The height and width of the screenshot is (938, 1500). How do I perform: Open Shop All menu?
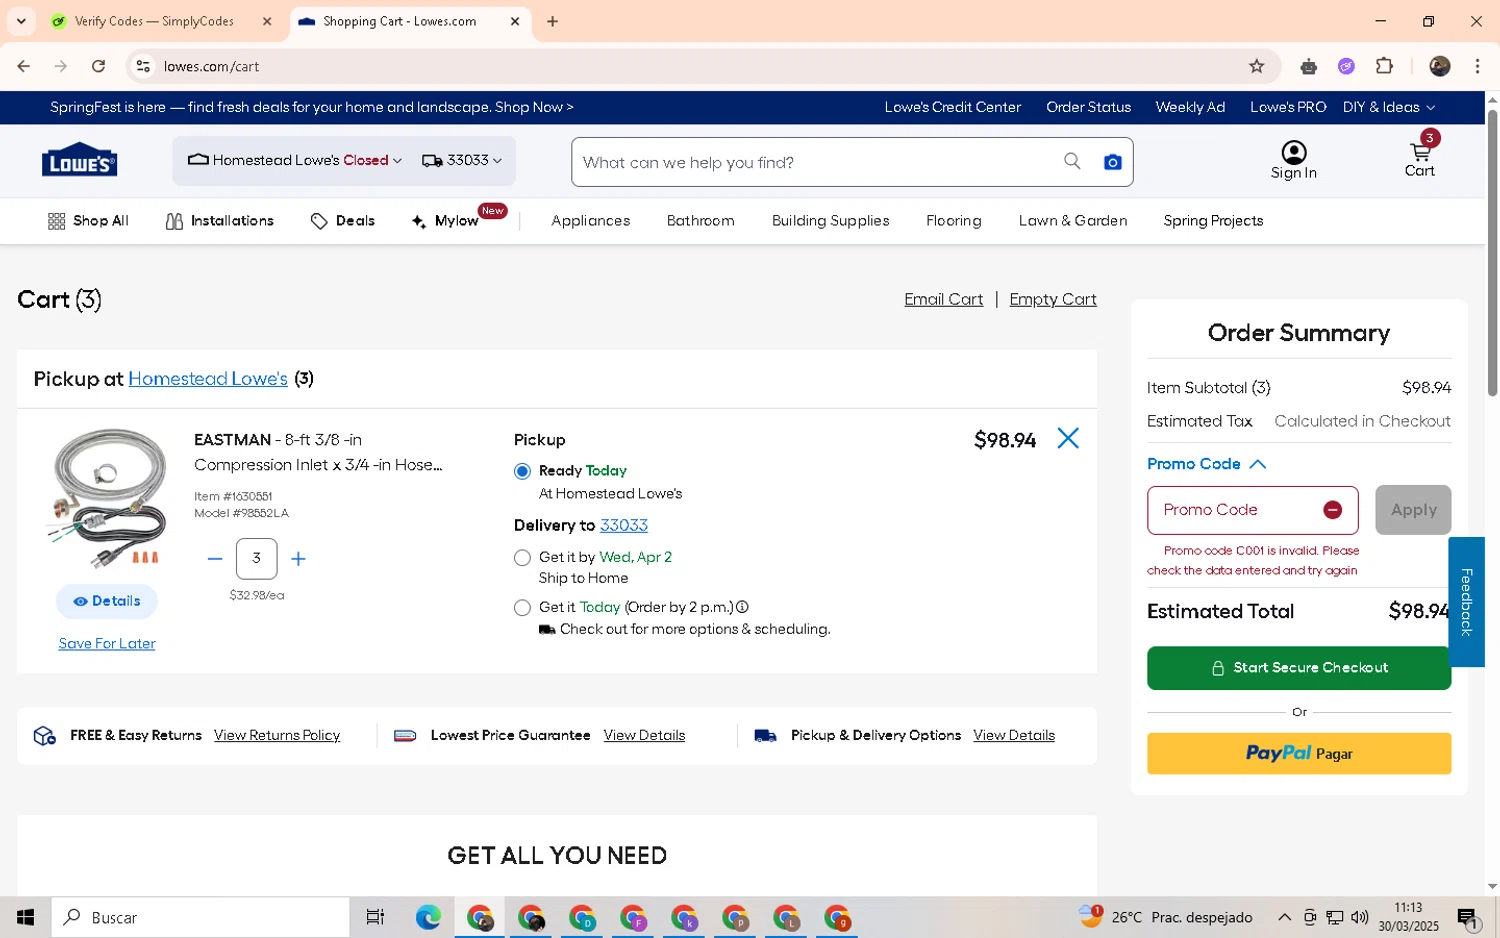88,221
